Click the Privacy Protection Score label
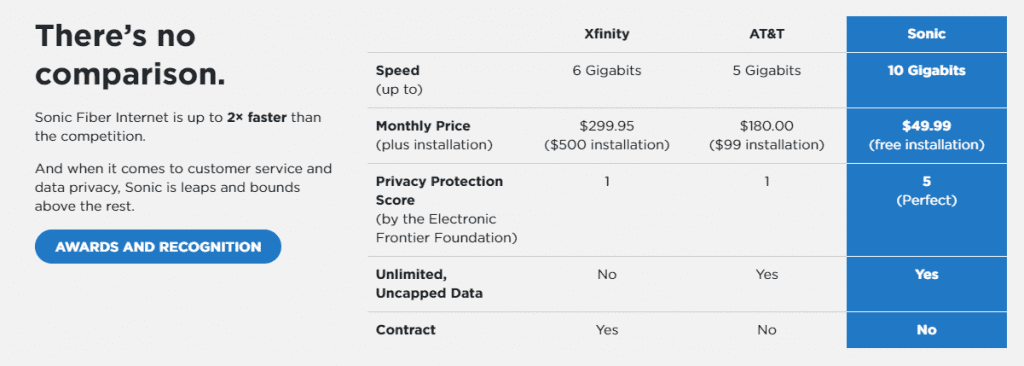The height and width of the screenshot is (366, 1024). 446,209
